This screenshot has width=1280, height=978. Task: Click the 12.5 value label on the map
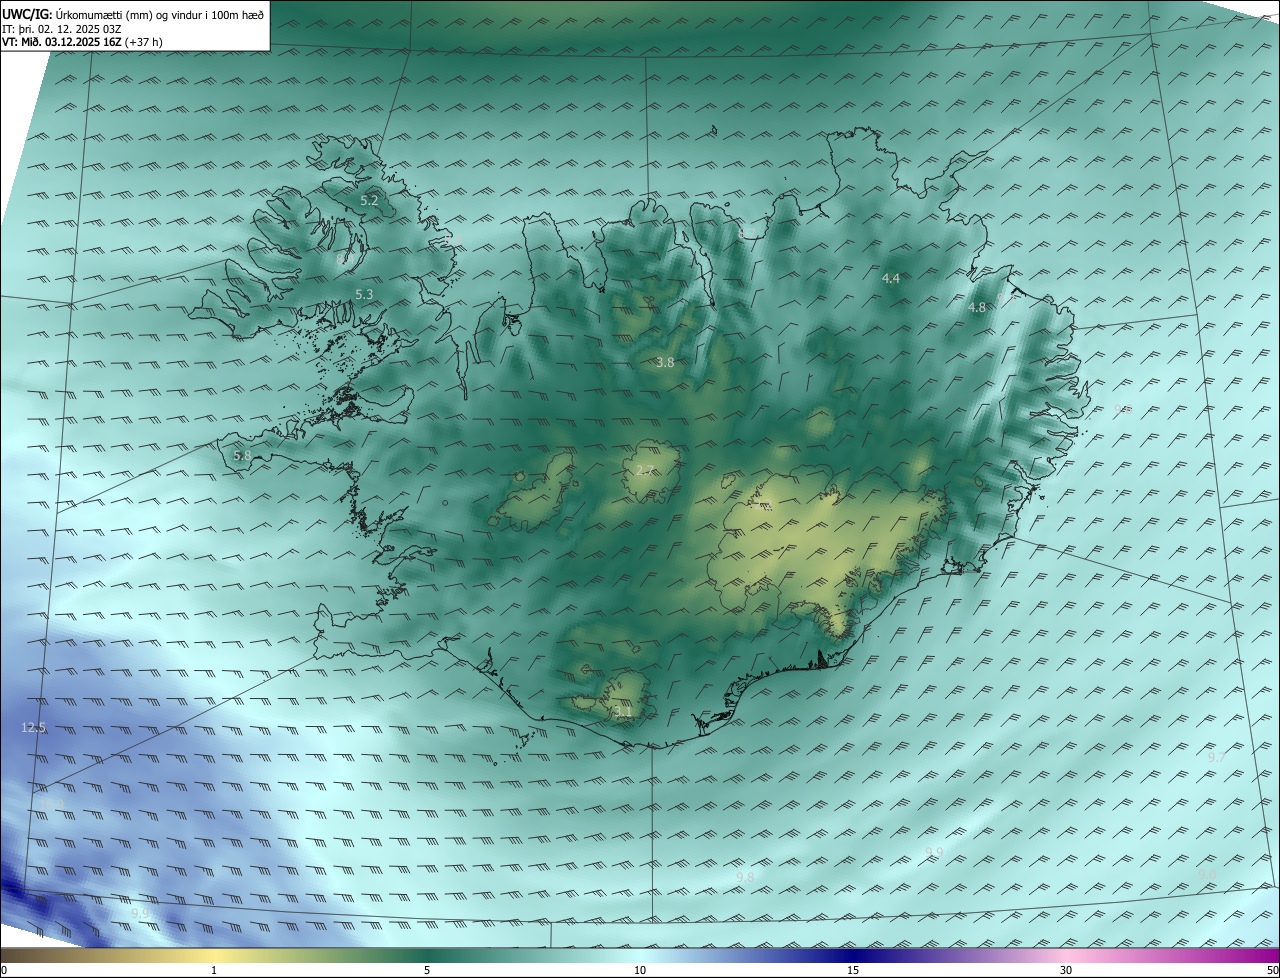pyautogui.click(x=34, y=727)
